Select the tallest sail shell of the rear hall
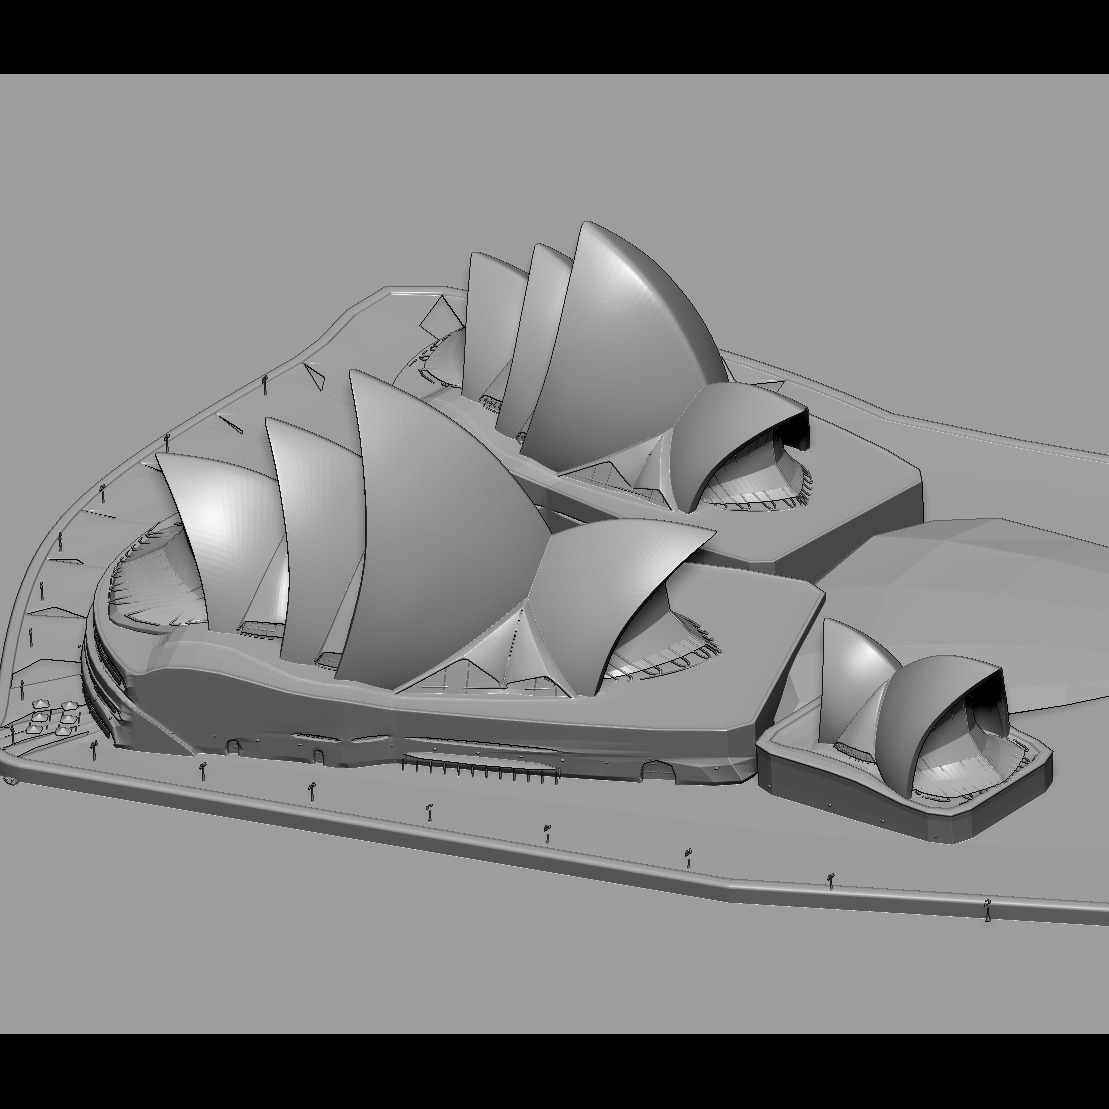 pos(626,347)
